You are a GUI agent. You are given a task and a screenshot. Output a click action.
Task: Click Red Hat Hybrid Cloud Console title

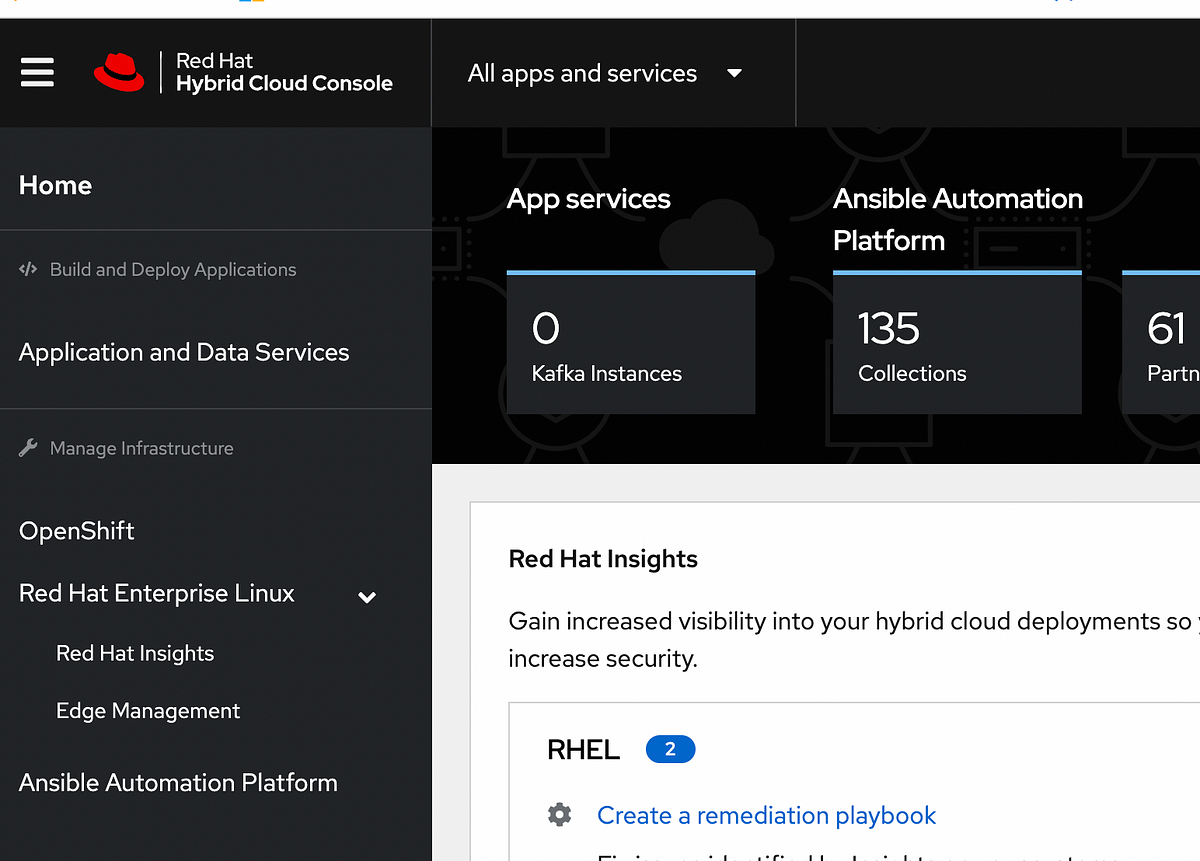pyautogui.click(x=284, y=73)
